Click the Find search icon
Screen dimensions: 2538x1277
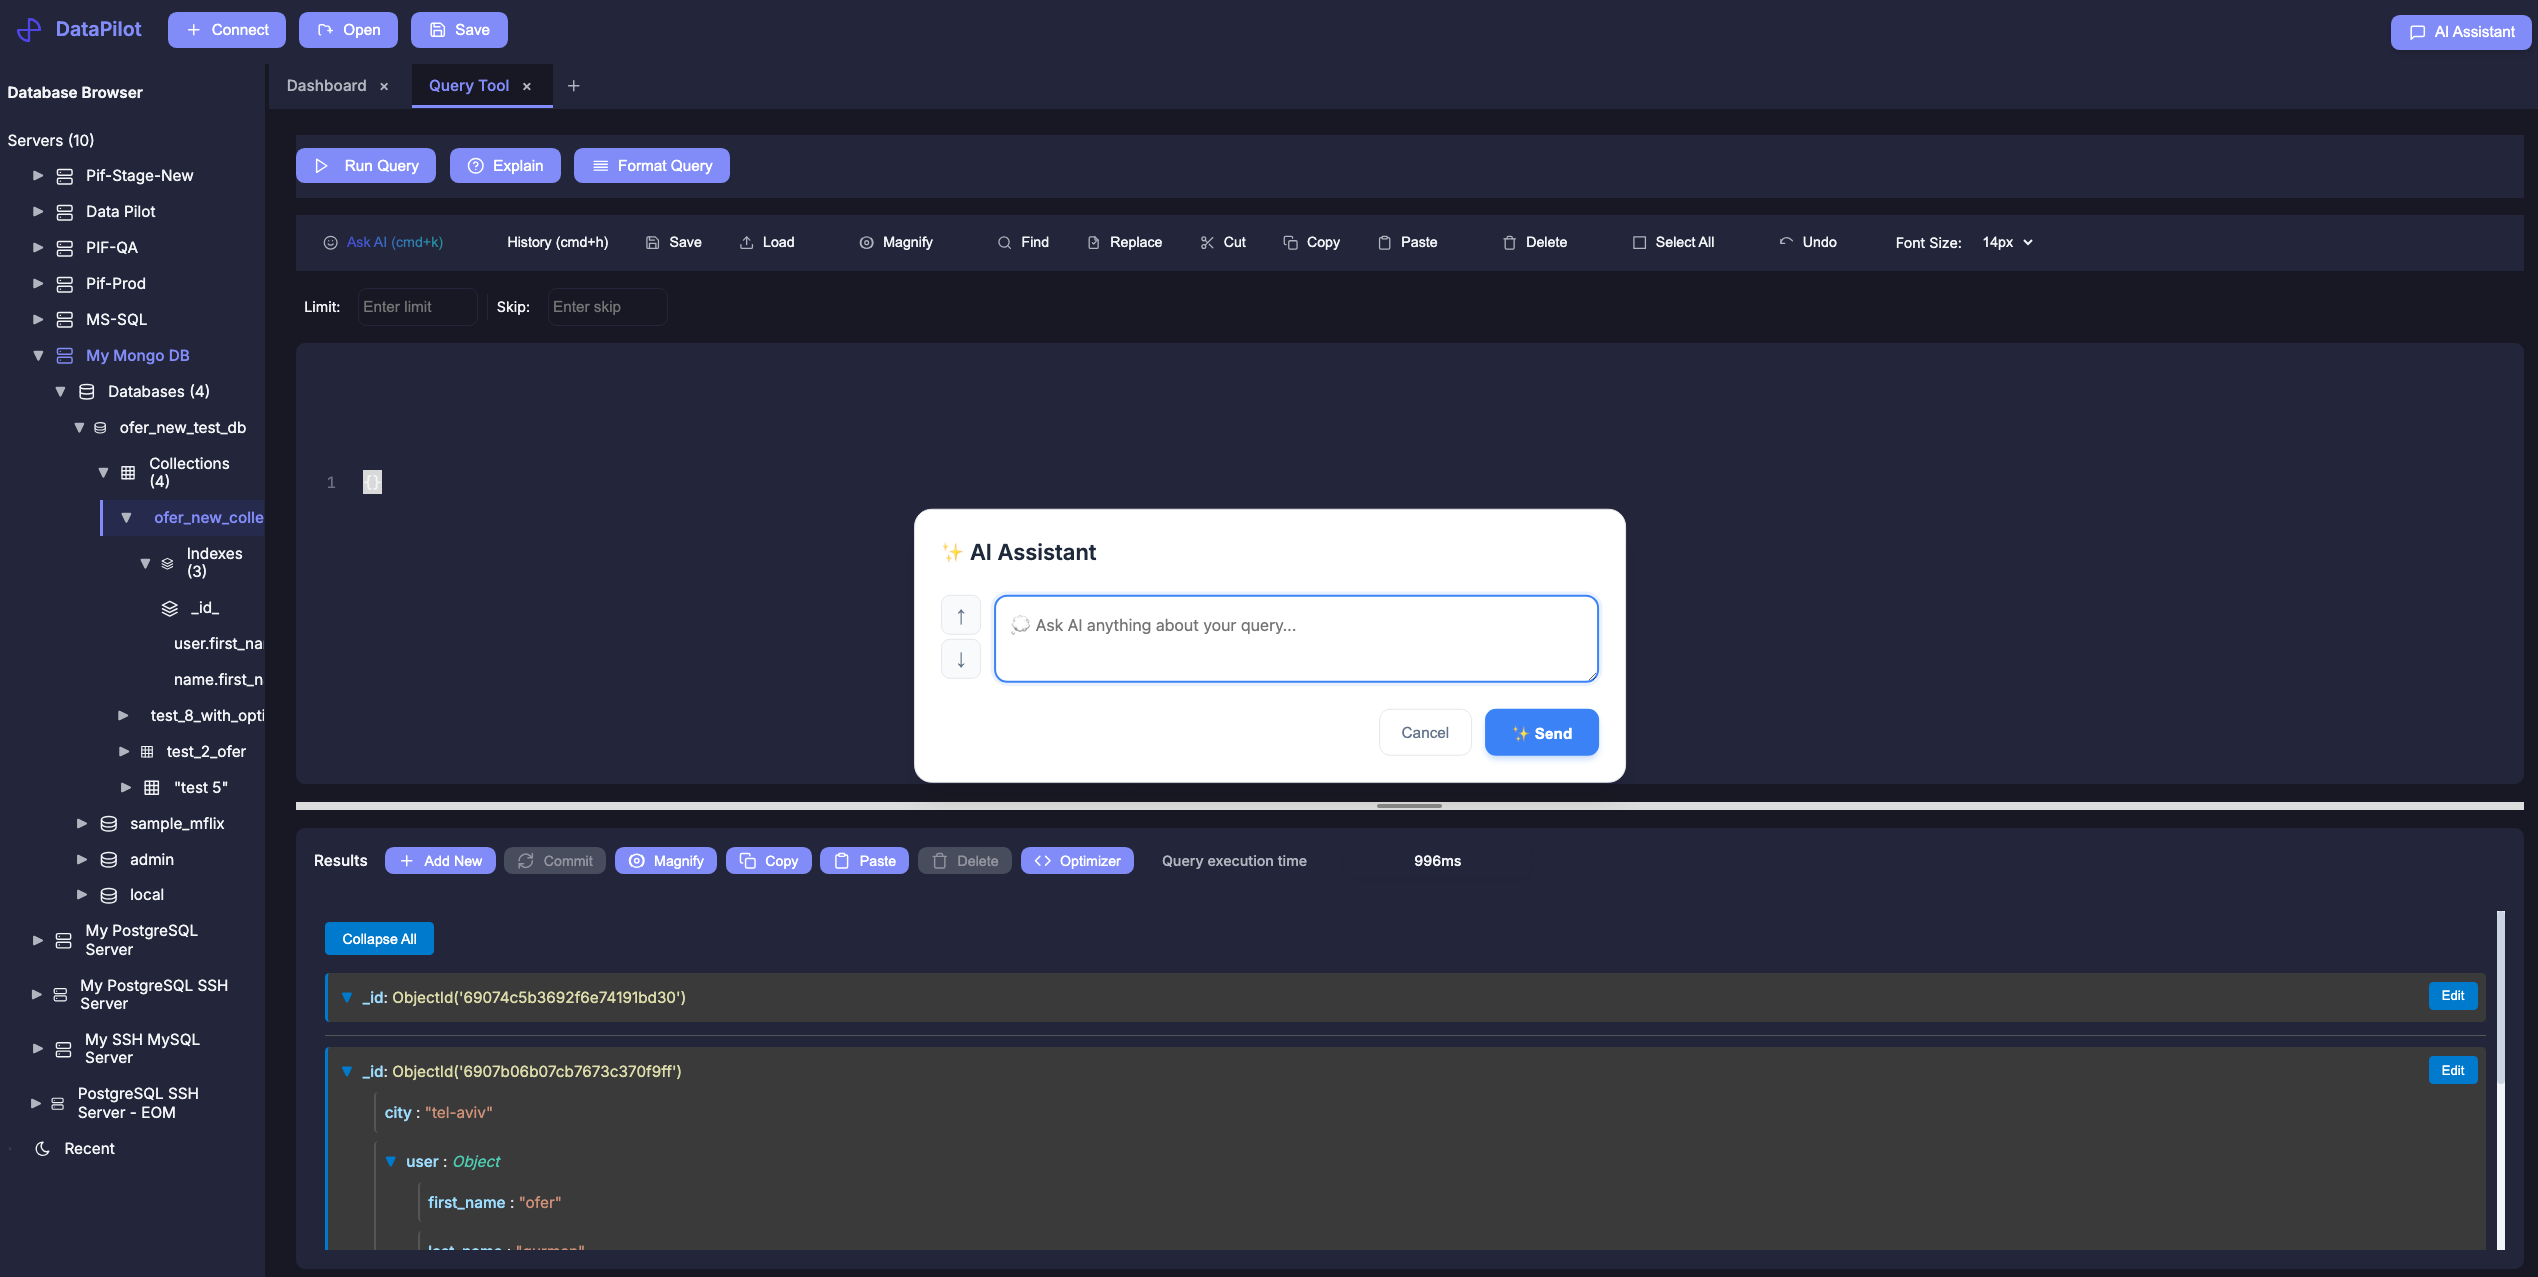(x=1004, y=243)
